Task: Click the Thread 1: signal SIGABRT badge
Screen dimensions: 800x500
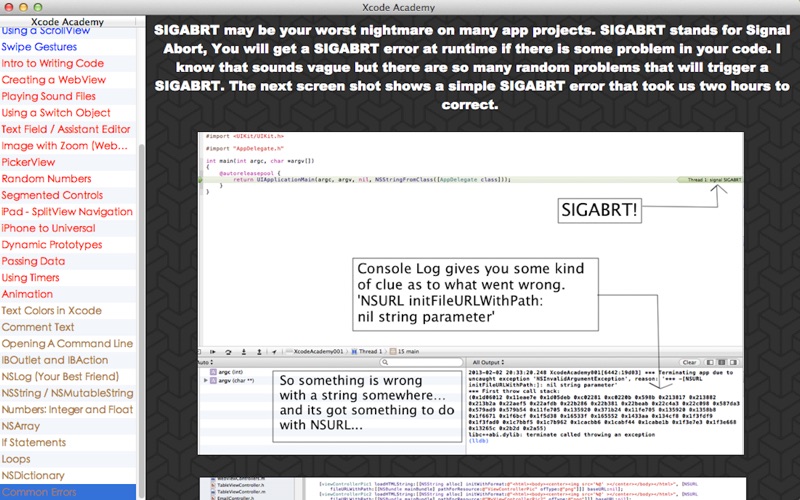Action: coord(709,180)
